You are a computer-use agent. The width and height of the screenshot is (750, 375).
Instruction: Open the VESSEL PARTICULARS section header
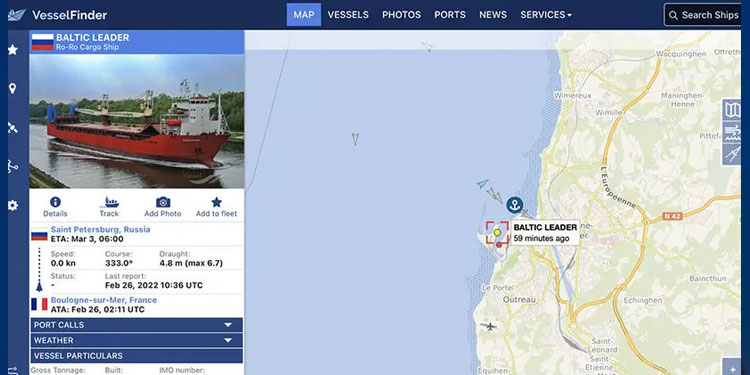click(136, 356)
